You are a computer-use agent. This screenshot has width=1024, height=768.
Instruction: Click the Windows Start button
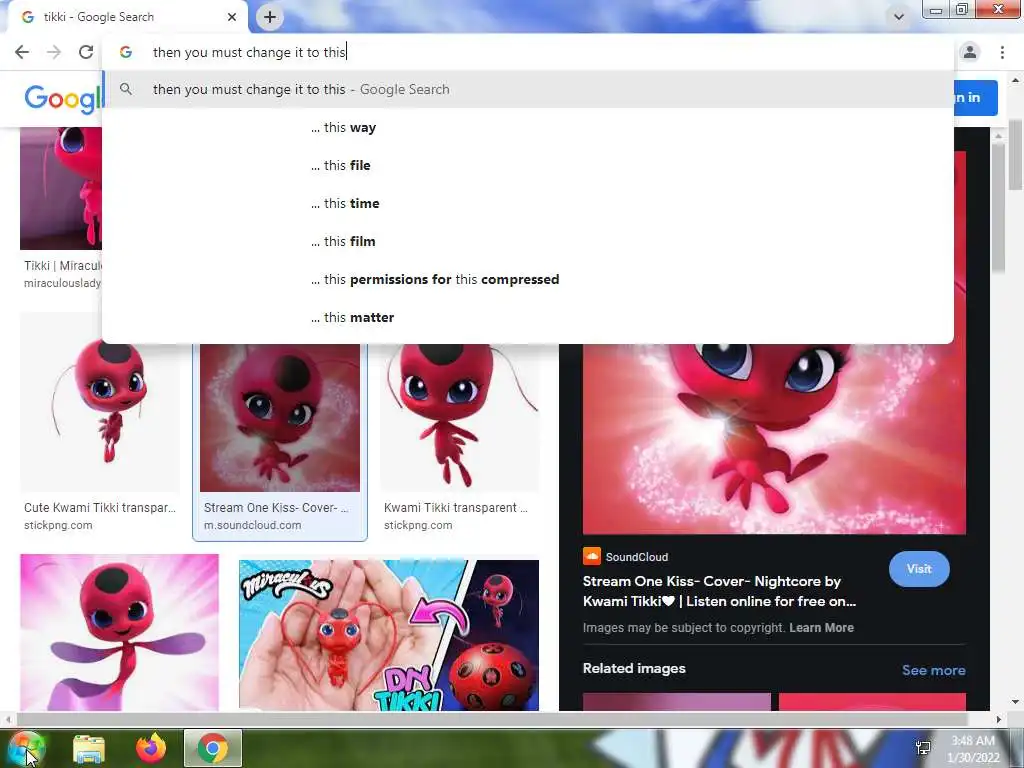coord(26,748)
